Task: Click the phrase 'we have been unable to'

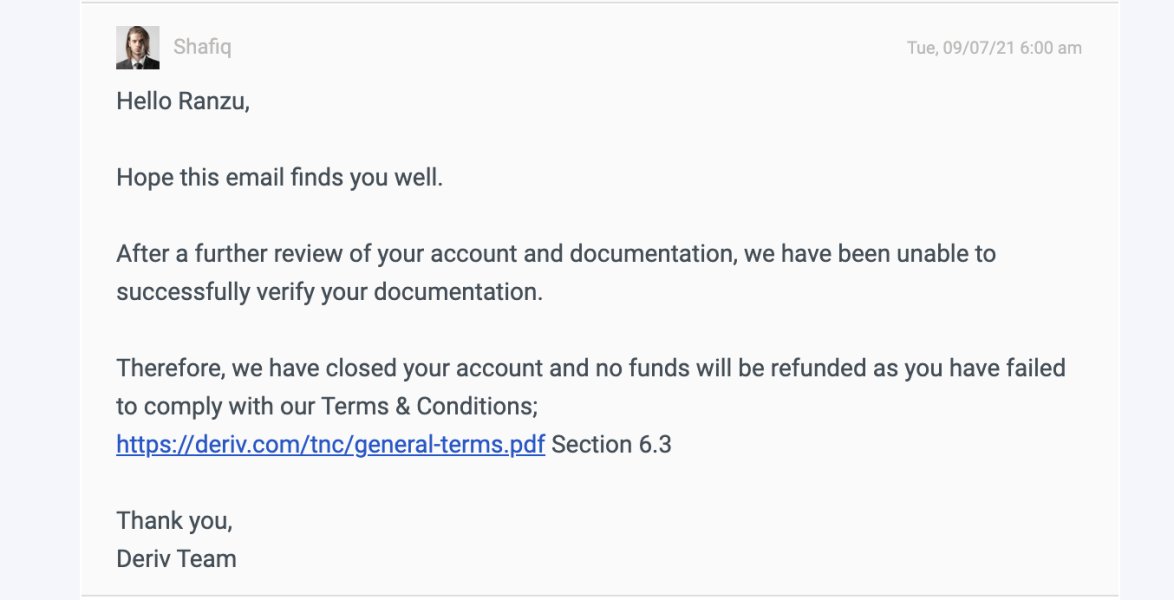Action: pos(869,254)
